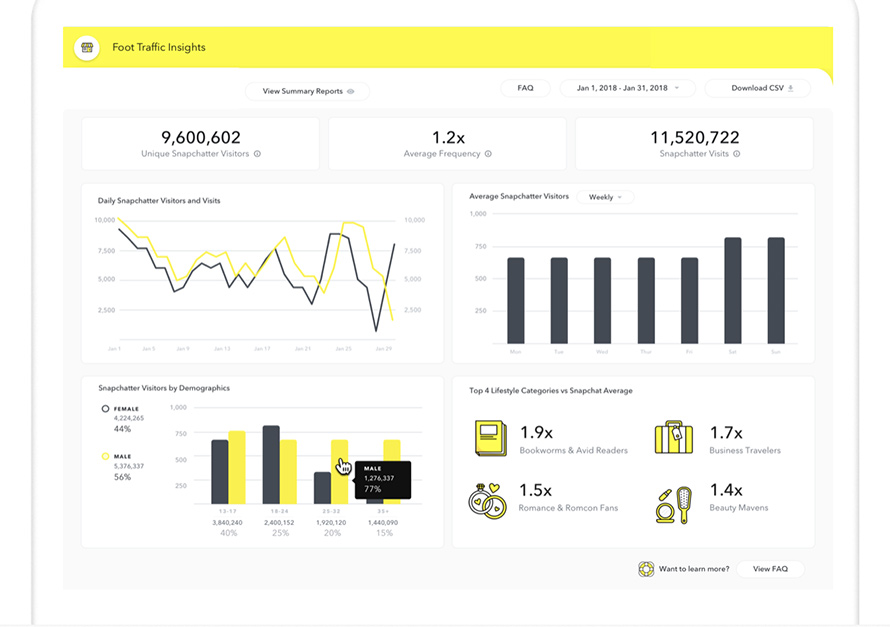Select the Sunday bar in weekly chart

pos(776,291)
